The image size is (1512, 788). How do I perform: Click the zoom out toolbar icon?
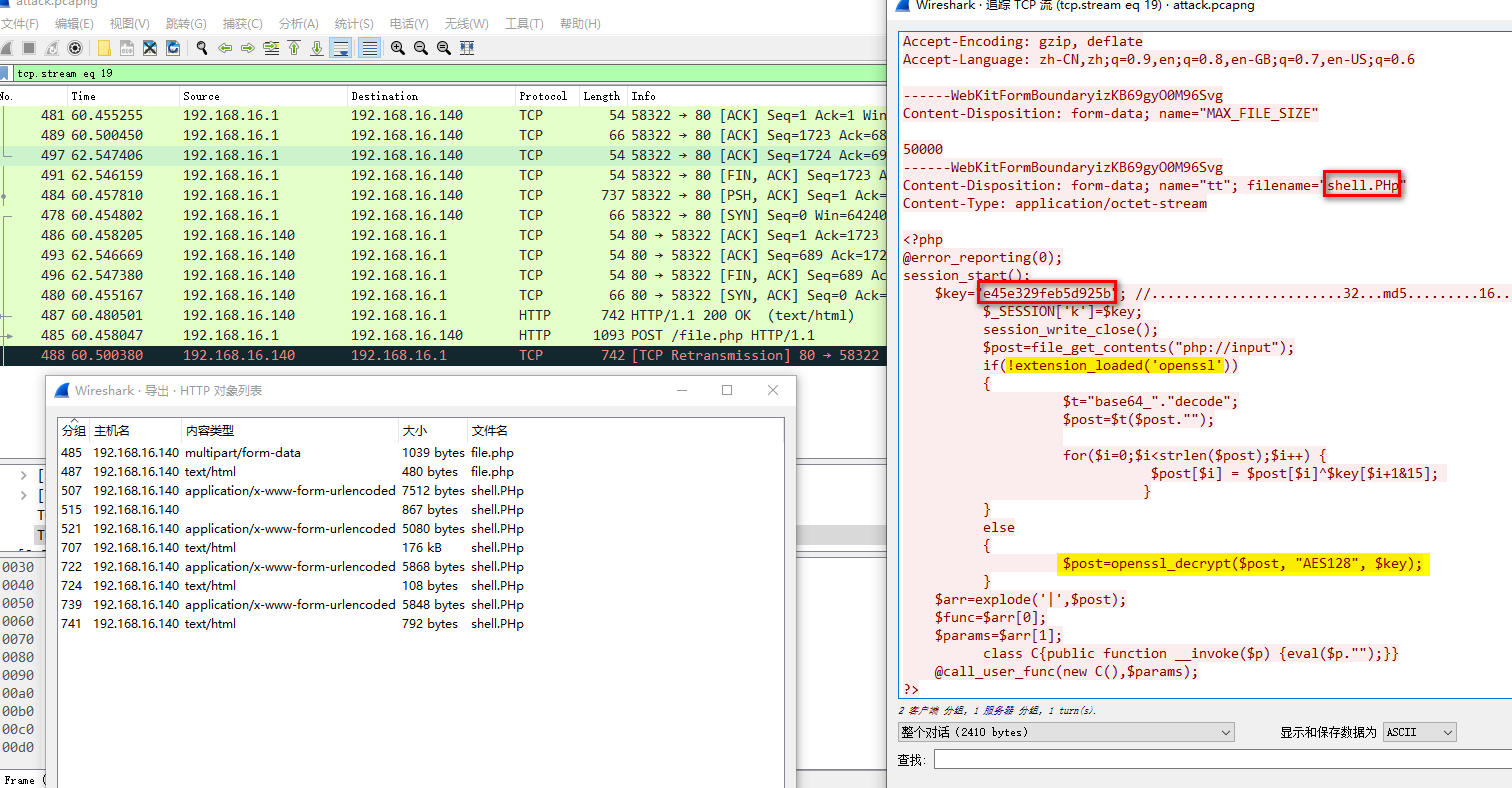[x=421, y=48]
